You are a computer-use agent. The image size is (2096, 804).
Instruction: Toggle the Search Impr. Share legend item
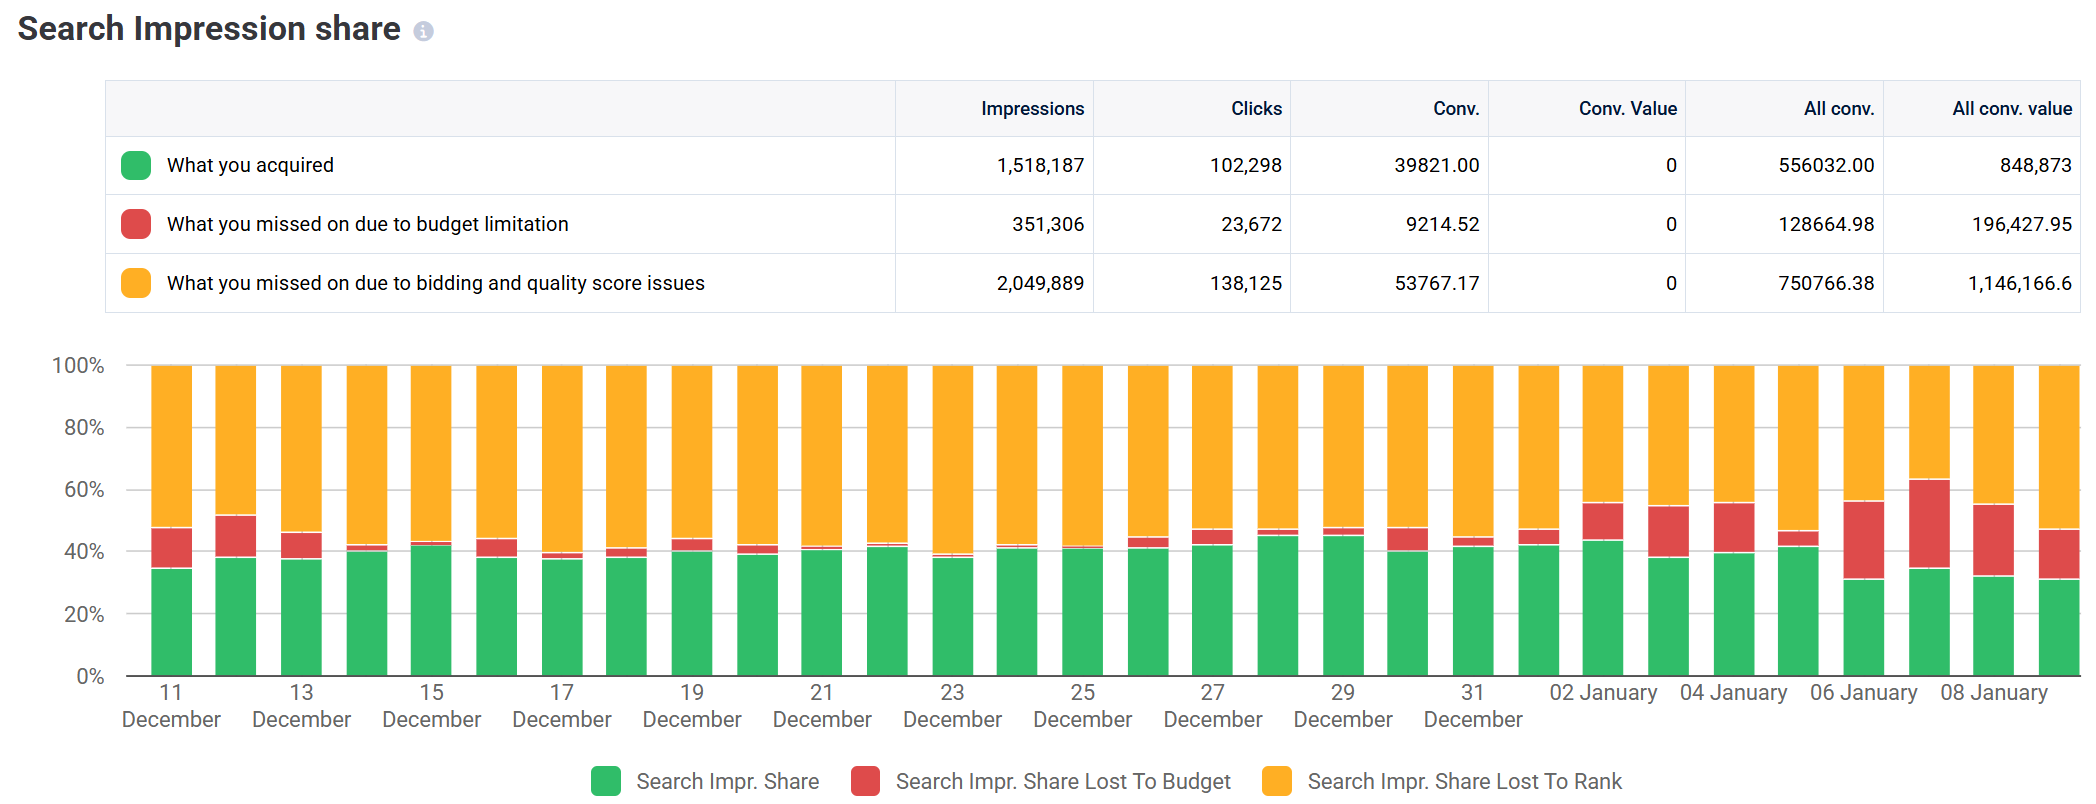706,781
